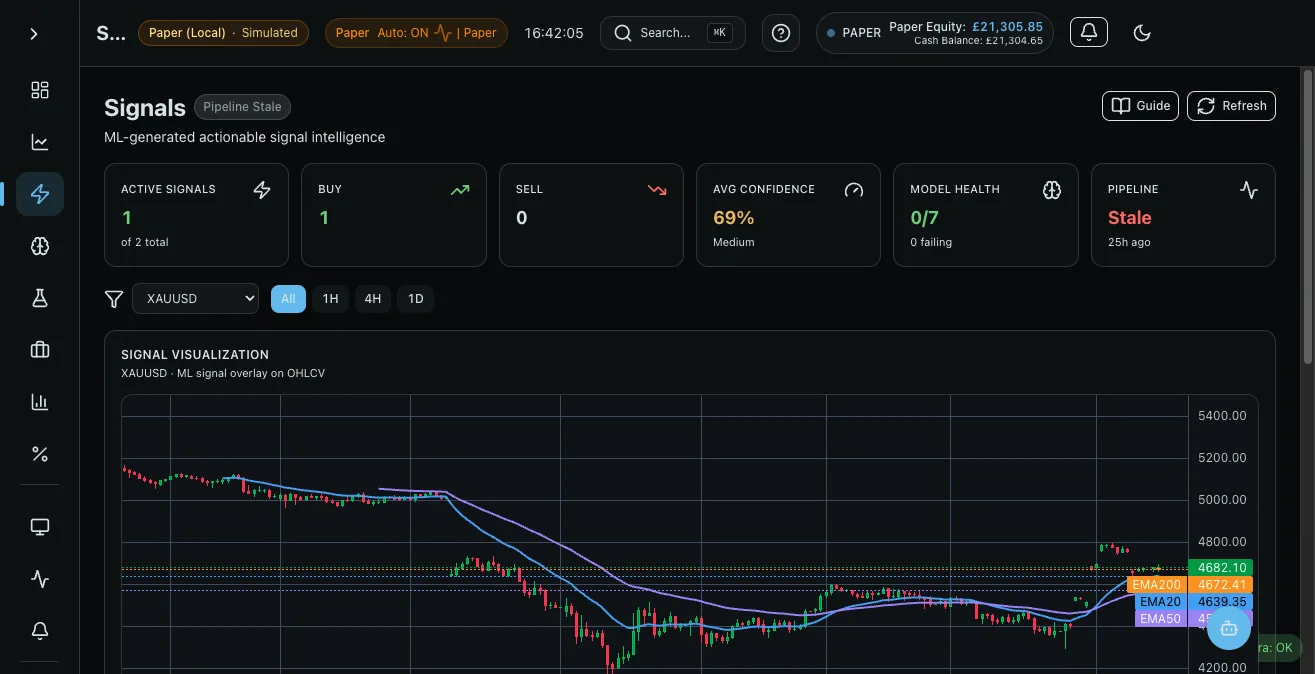Click the Buy card trending-up icon
The height and width of the screenshot is (674, 1315).
point(460,190)
